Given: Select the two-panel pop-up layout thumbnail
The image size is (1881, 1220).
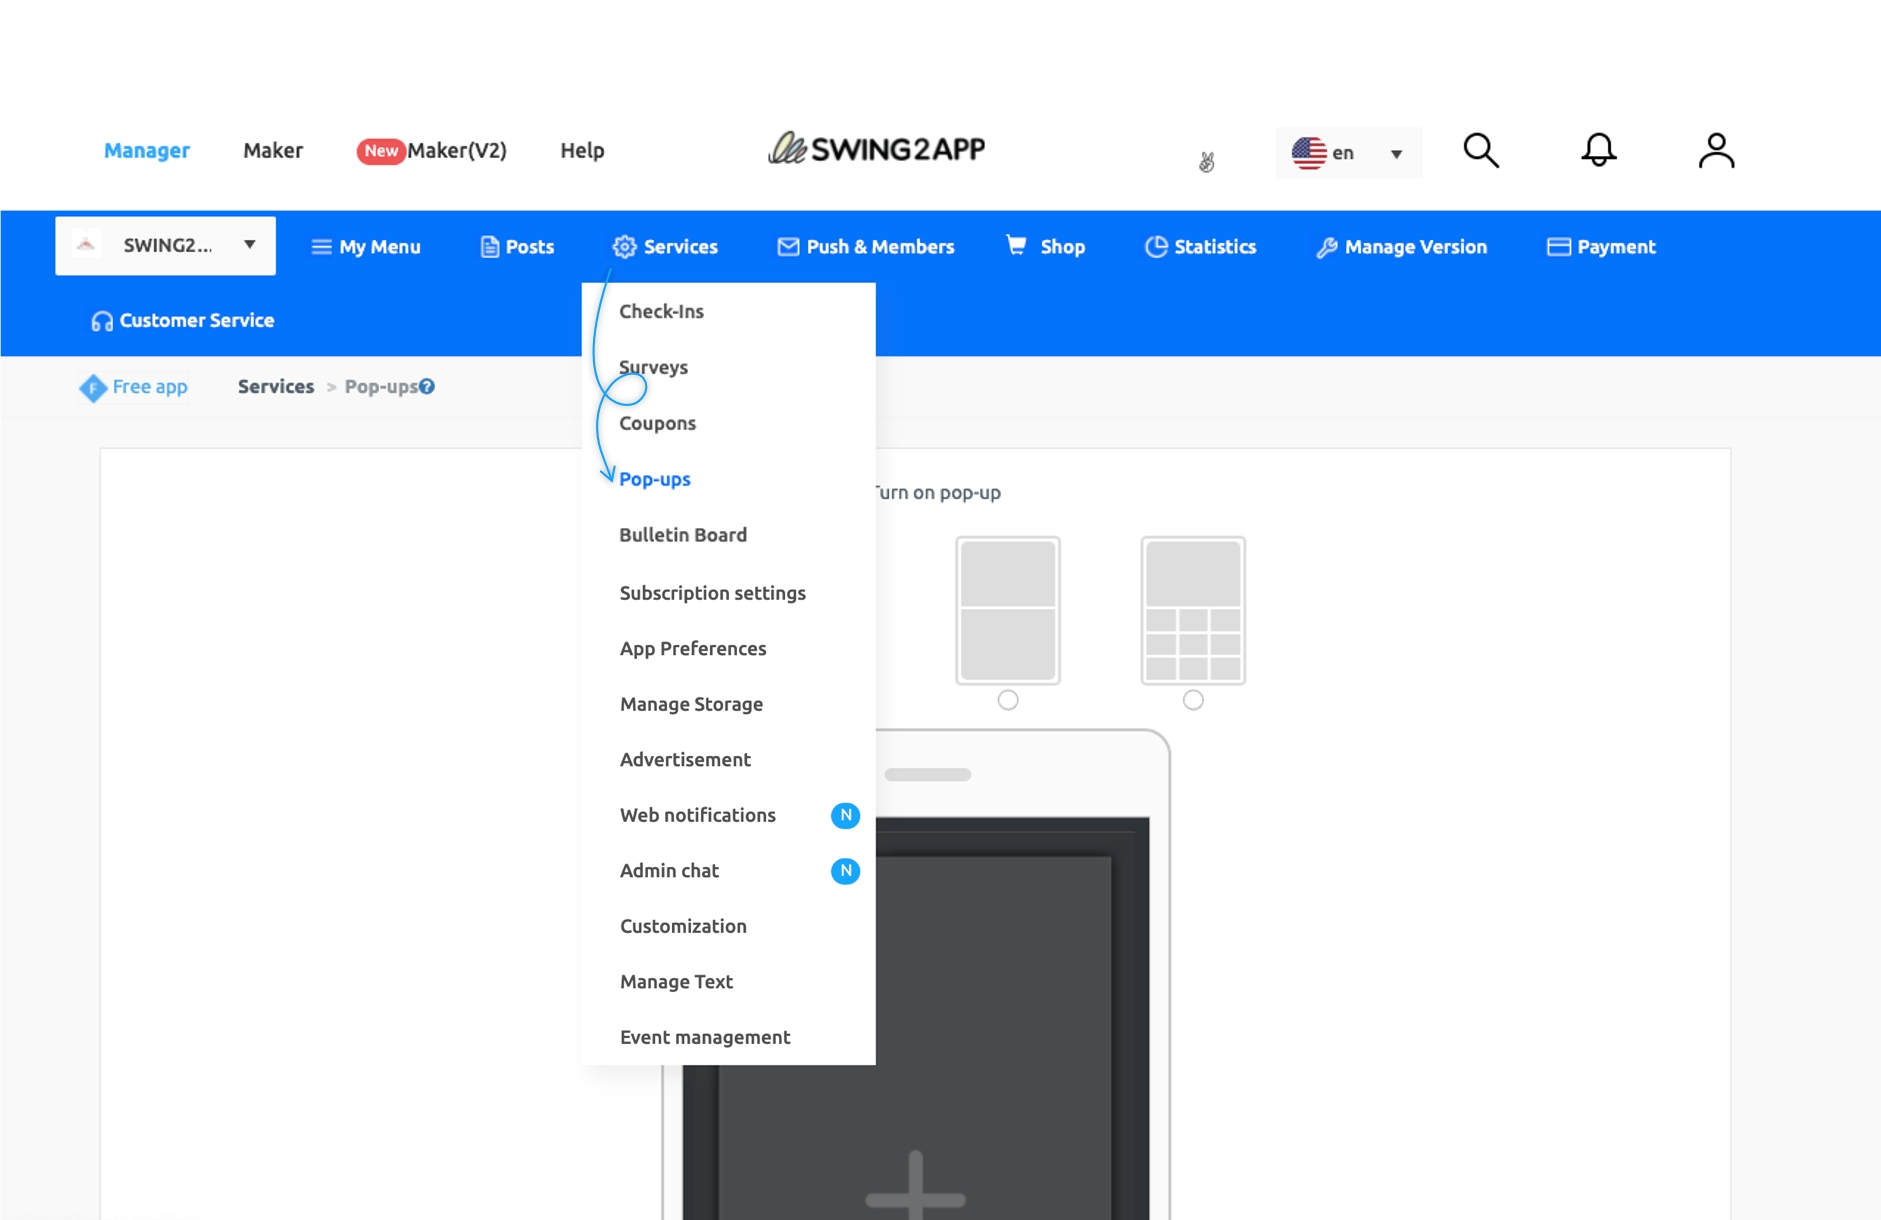Looking at the screenshot, I should point(1008,611).
